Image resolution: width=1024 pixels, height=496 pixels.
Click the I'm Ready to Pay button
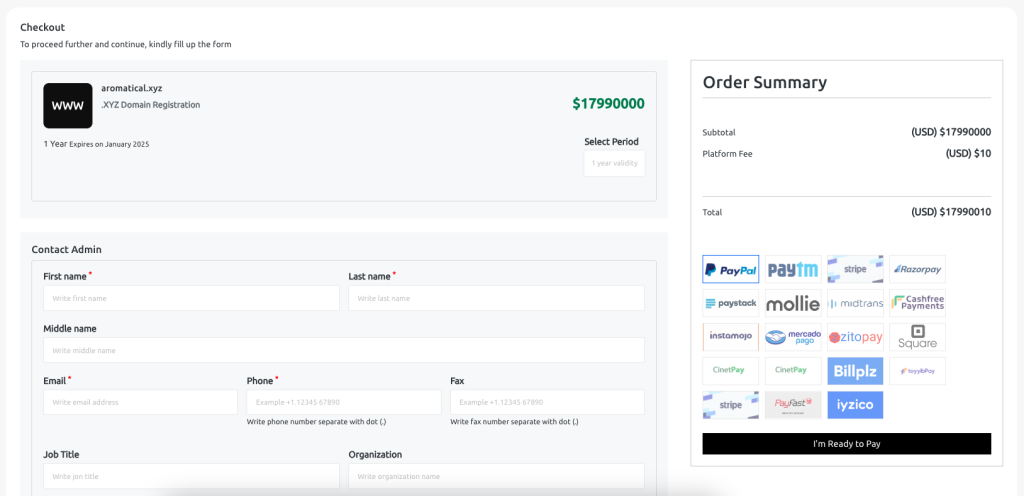coord(846,444)
